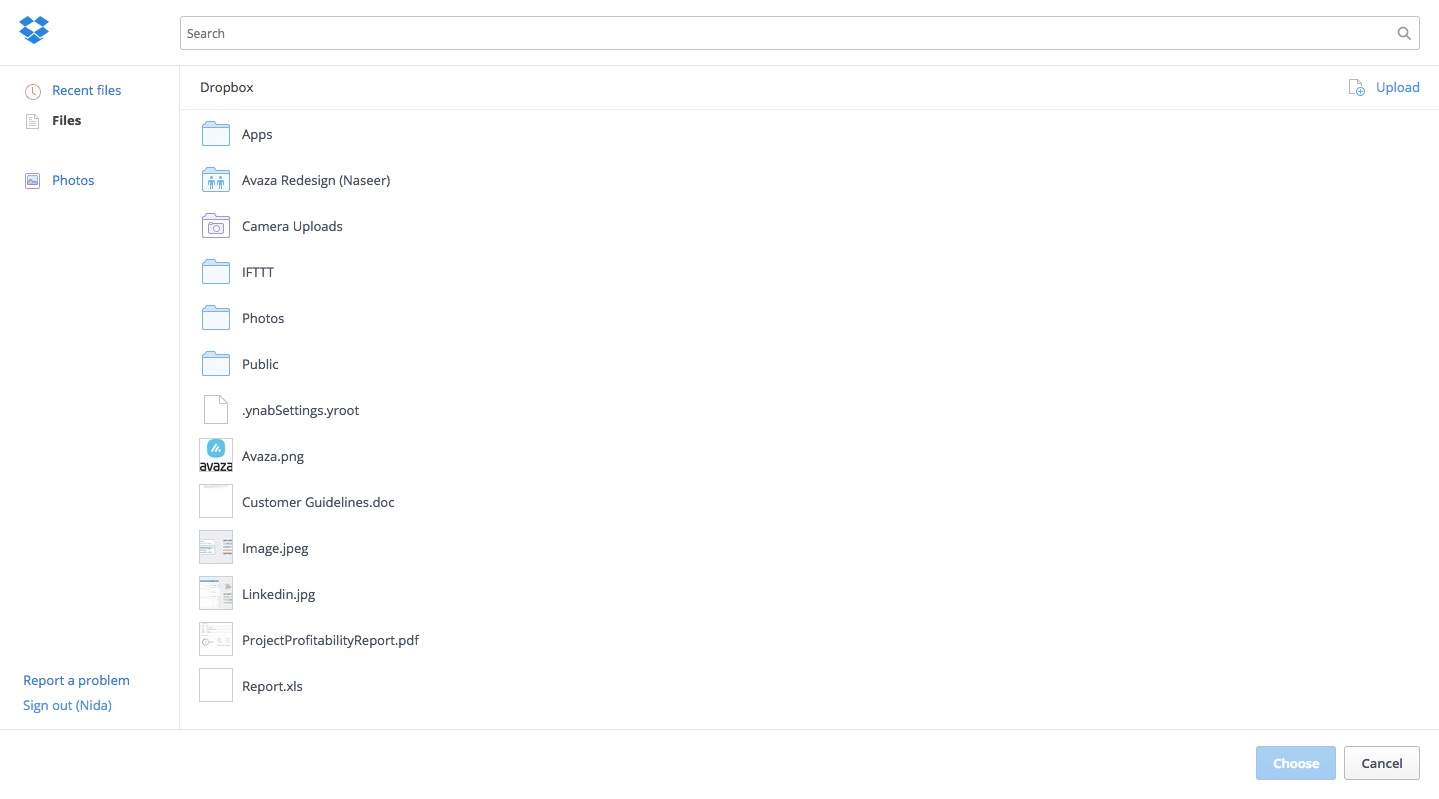Viewport: 1439px width, 799px height.
Task: Focus the Search input field
Action: [799, 33]
